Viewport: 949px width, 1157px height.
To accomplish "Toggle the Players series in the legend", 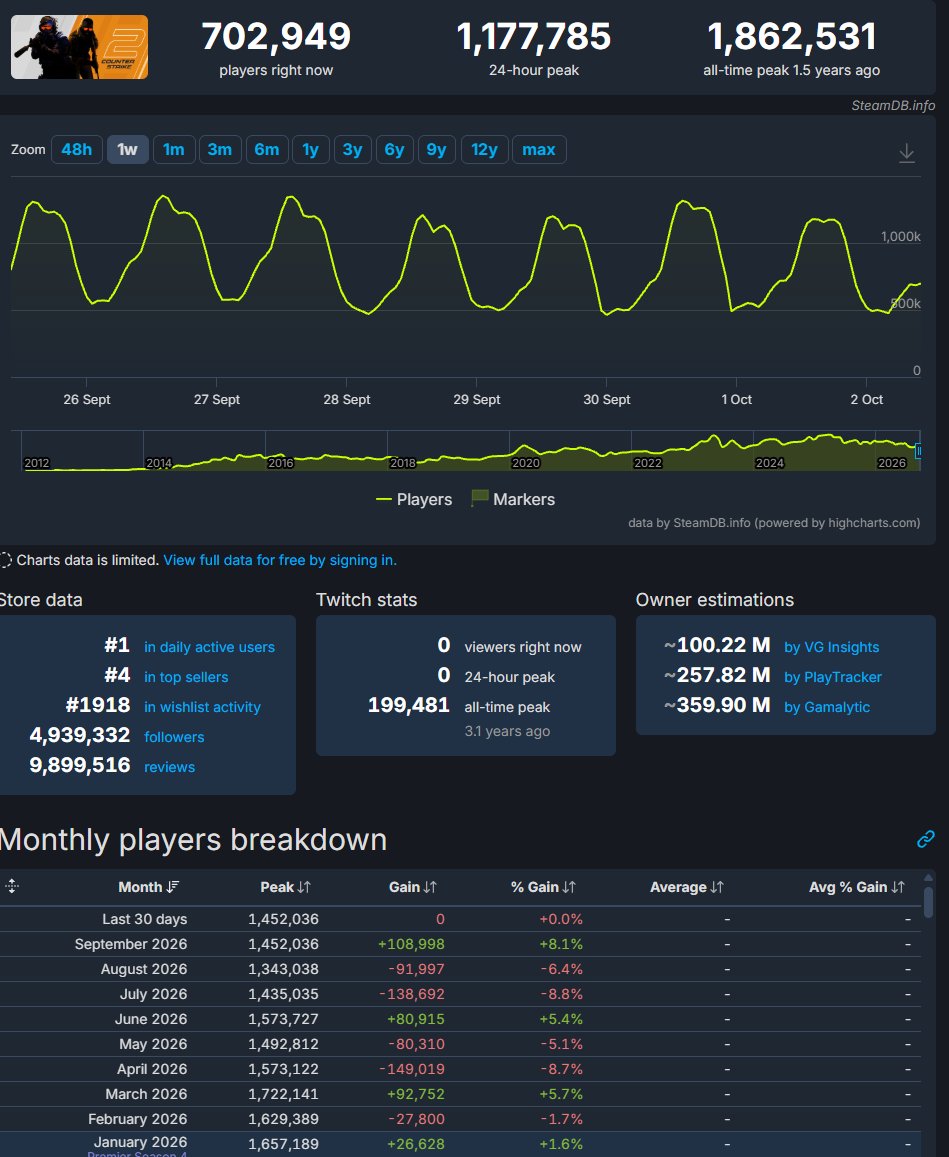I will coord(414,500).
